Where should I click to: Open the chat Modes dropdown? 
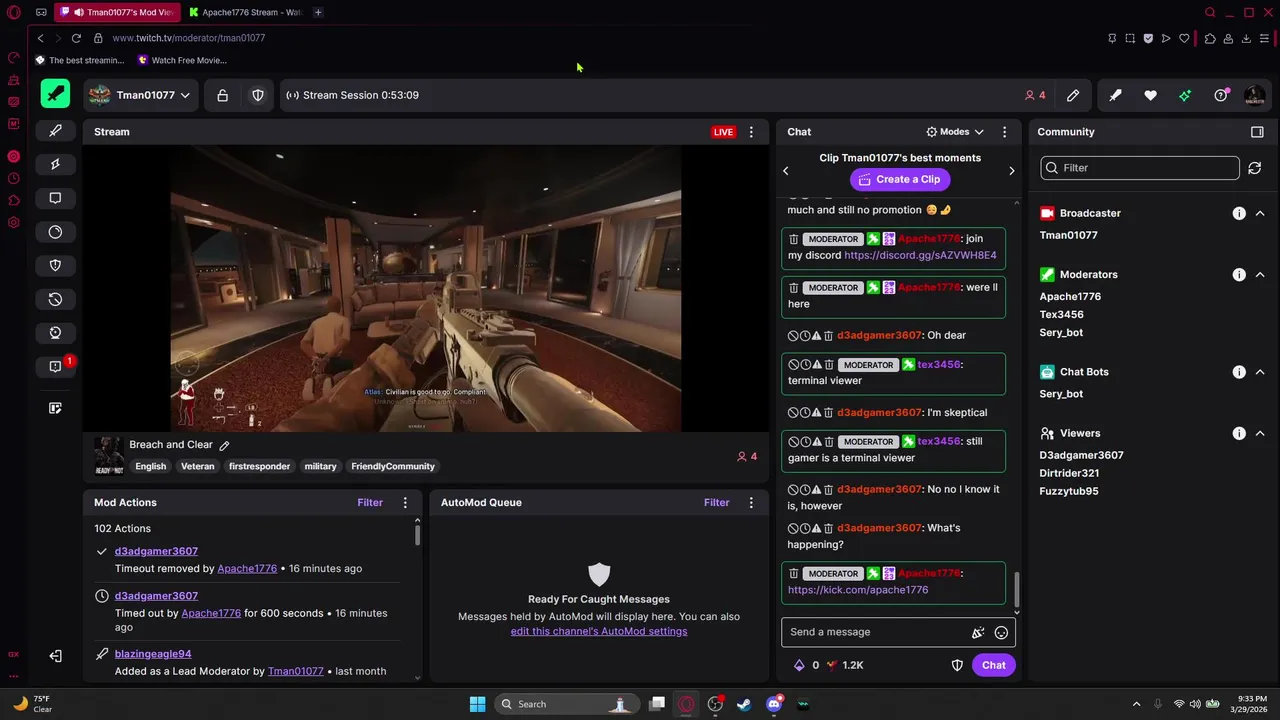955,132
